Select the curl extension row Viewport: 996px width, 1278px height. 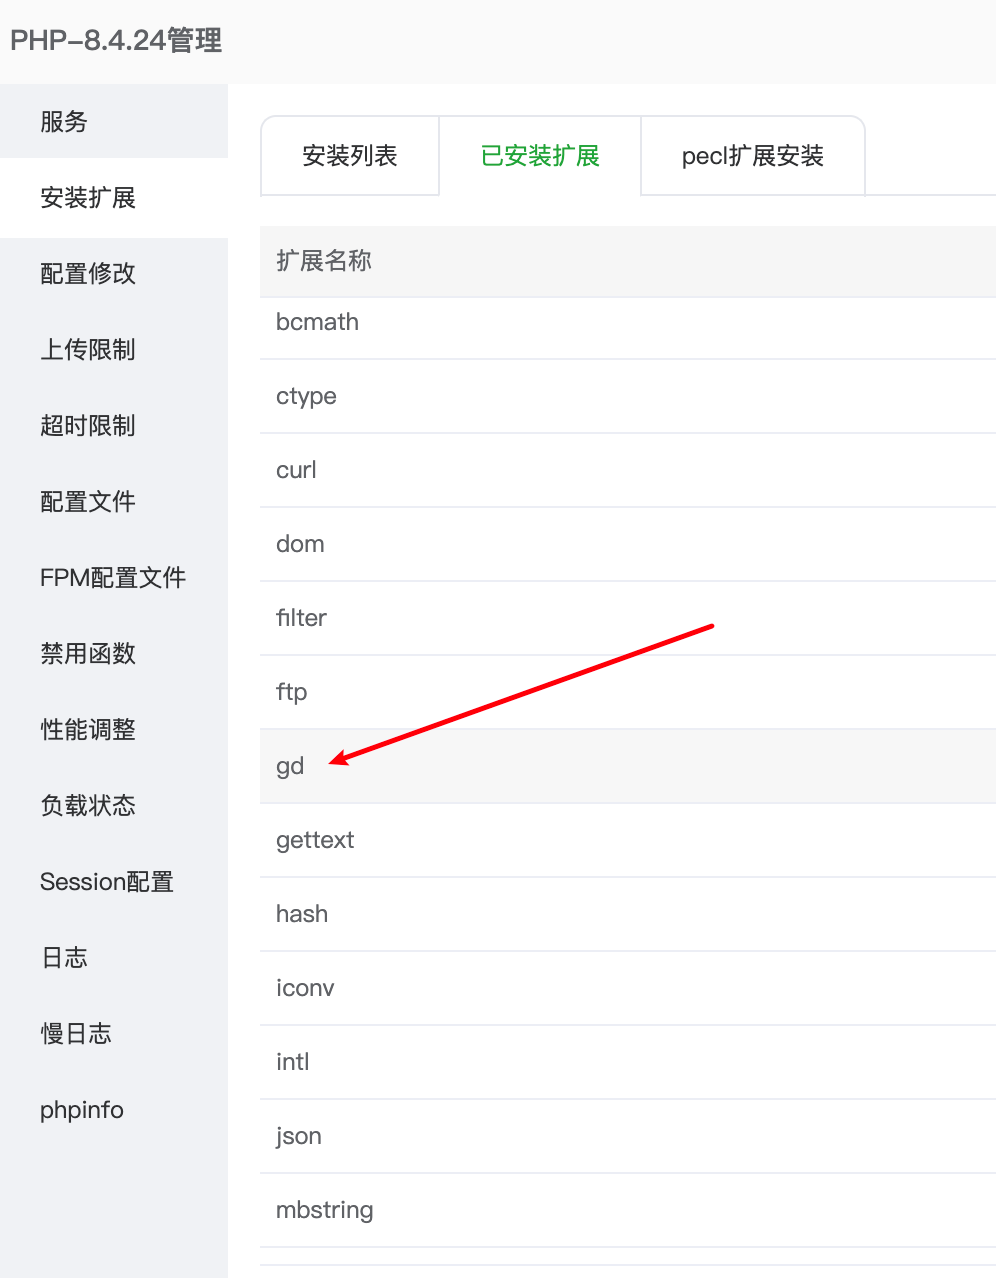click(628, 470)
